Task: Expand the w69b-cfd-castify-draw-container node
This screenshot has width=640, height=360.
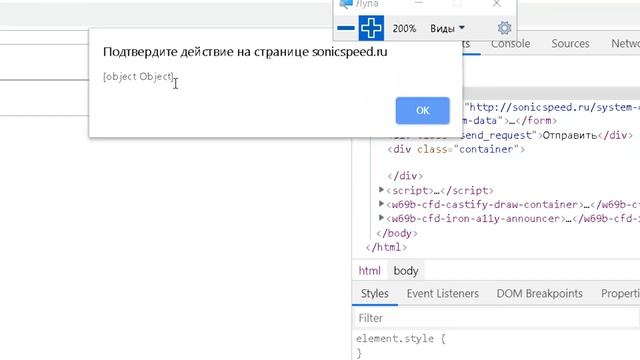Action: pos(381,204)
